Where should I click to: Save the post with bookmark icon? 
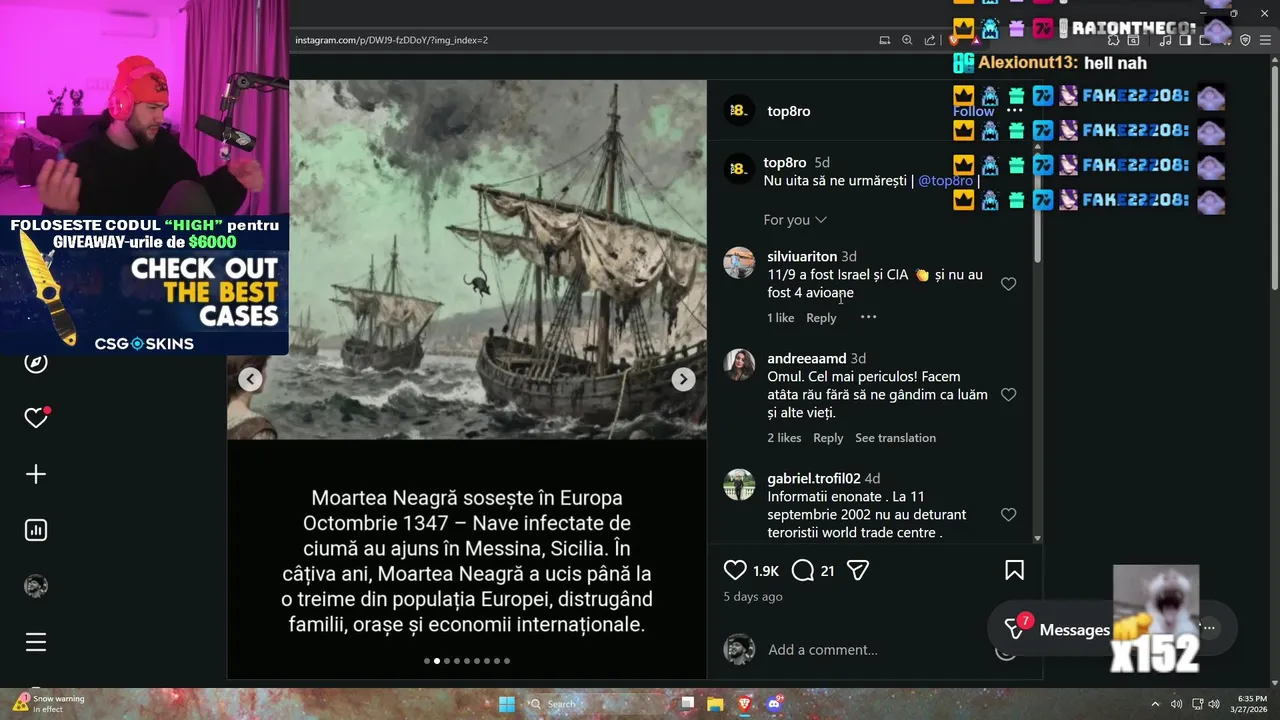(1014, 570)
